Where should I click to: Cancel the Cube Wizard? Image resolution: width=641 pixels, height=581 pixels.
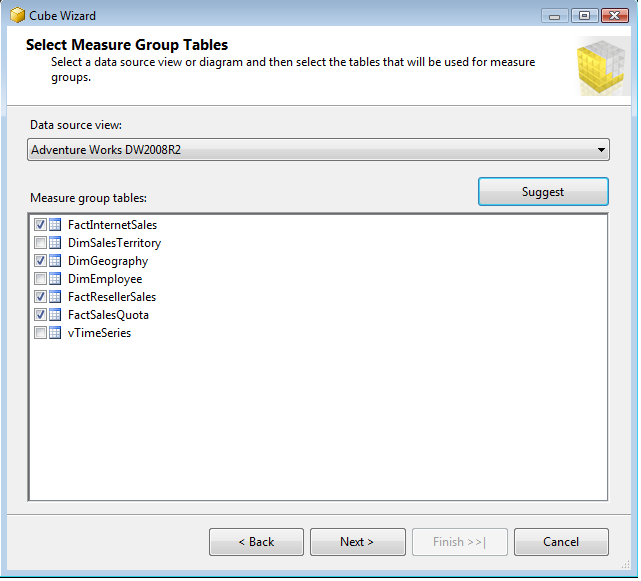click(561, 542)
